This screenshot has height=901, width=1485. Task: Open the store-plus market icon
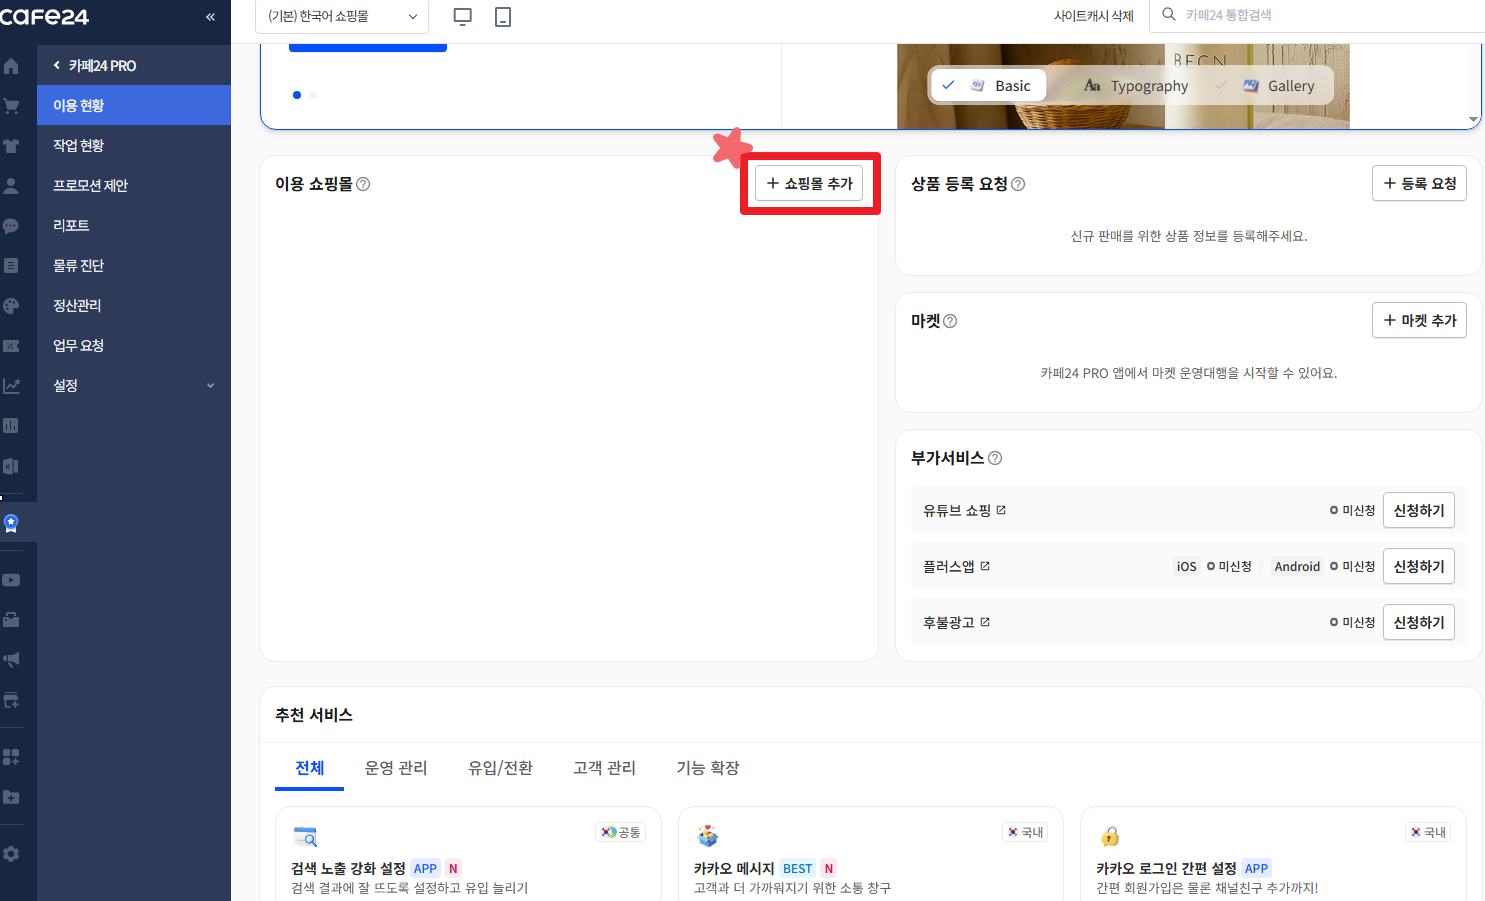click(x=11, y=700)
